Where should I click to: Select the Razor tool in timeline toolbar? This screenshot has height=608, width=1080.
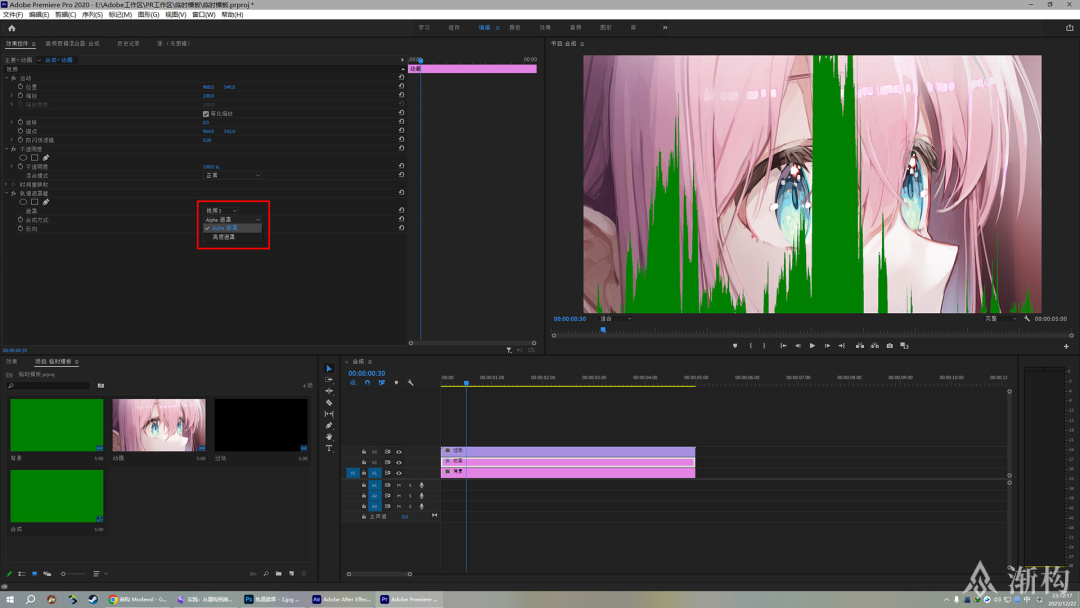[x=329, y=402]
